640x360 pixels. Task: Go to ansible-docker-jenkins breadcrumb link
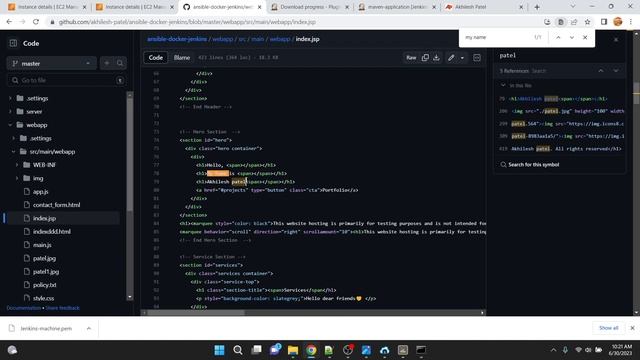click(x=177, y=39)
